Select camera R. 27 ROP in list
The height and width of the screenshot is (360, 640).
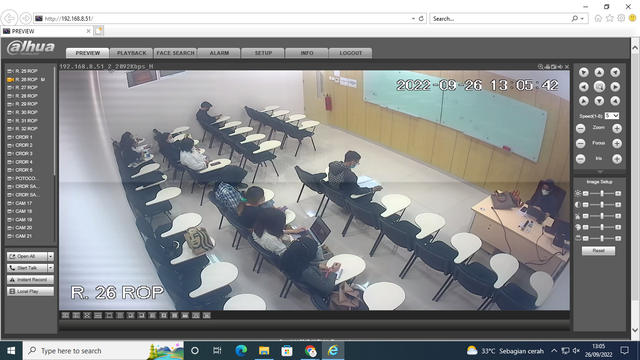click(x=26, y=87)
